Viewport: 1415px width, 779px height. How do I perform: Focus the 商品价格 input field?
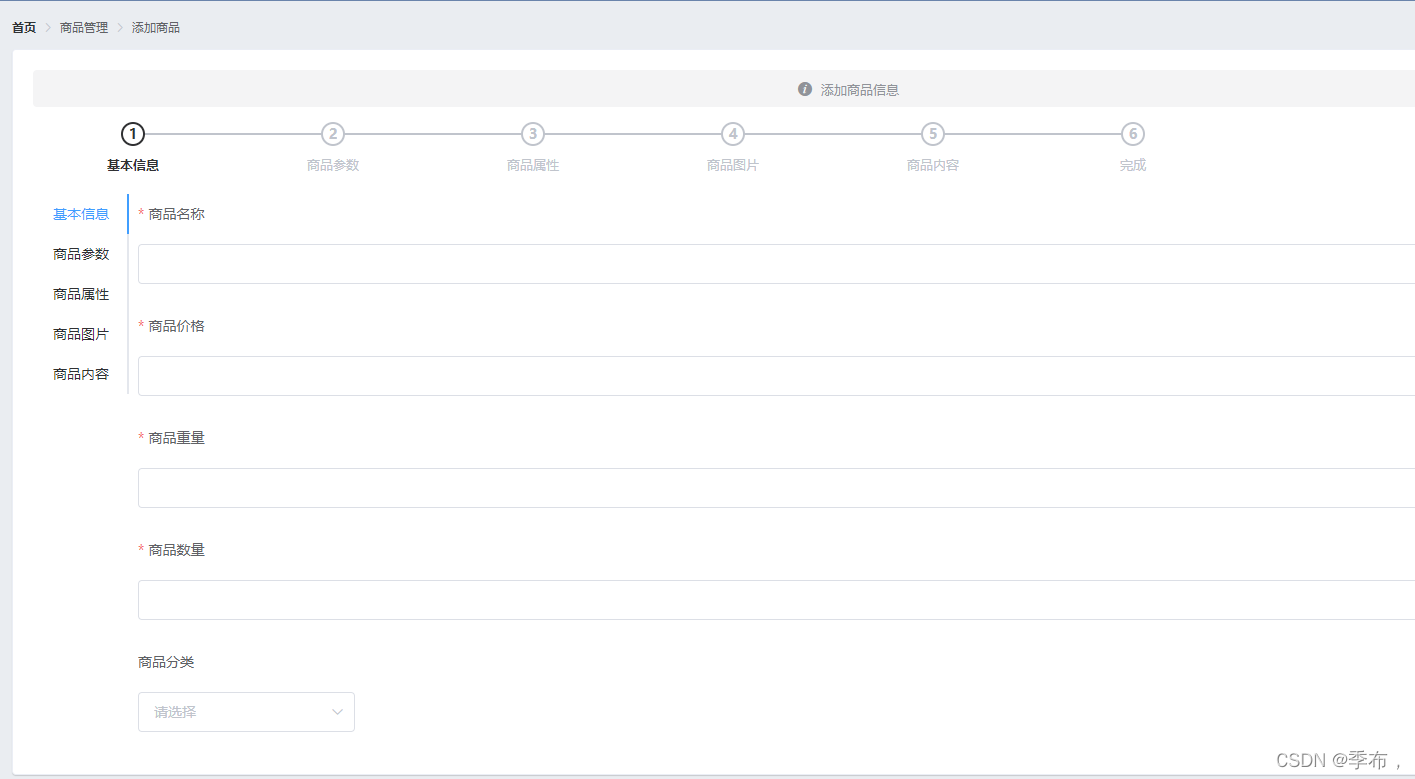pyautogui.click(x=776, y=376)
